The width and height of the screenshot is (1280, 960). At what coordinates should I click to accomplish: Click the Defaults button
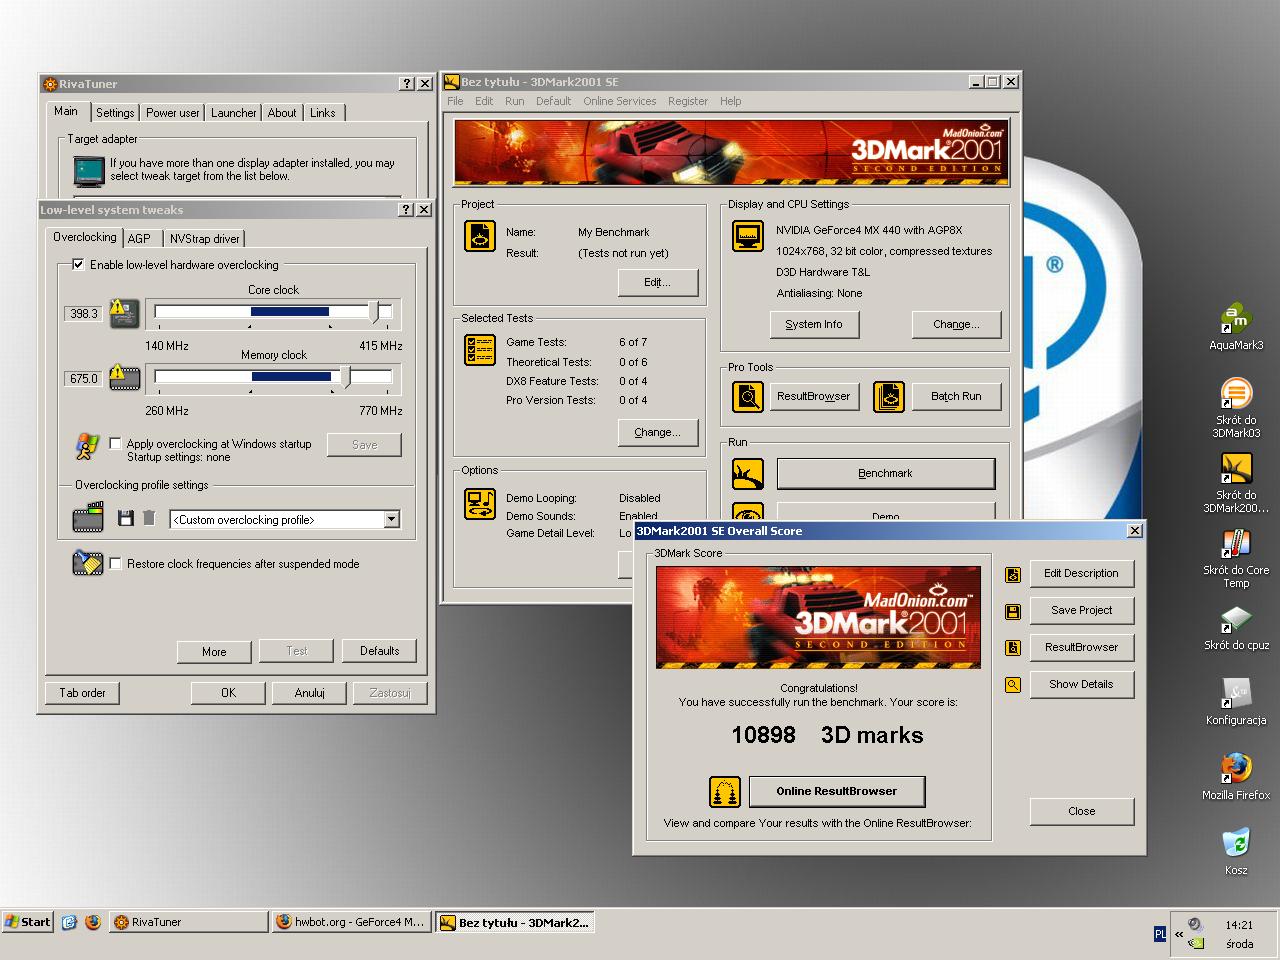(379, 651)
